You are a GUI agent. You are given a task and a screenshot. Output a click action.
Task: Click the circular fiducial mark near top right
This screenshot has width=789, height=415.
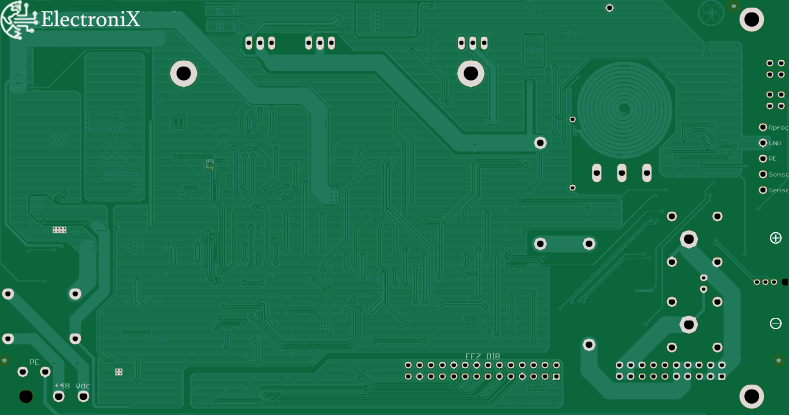point(712,13)
